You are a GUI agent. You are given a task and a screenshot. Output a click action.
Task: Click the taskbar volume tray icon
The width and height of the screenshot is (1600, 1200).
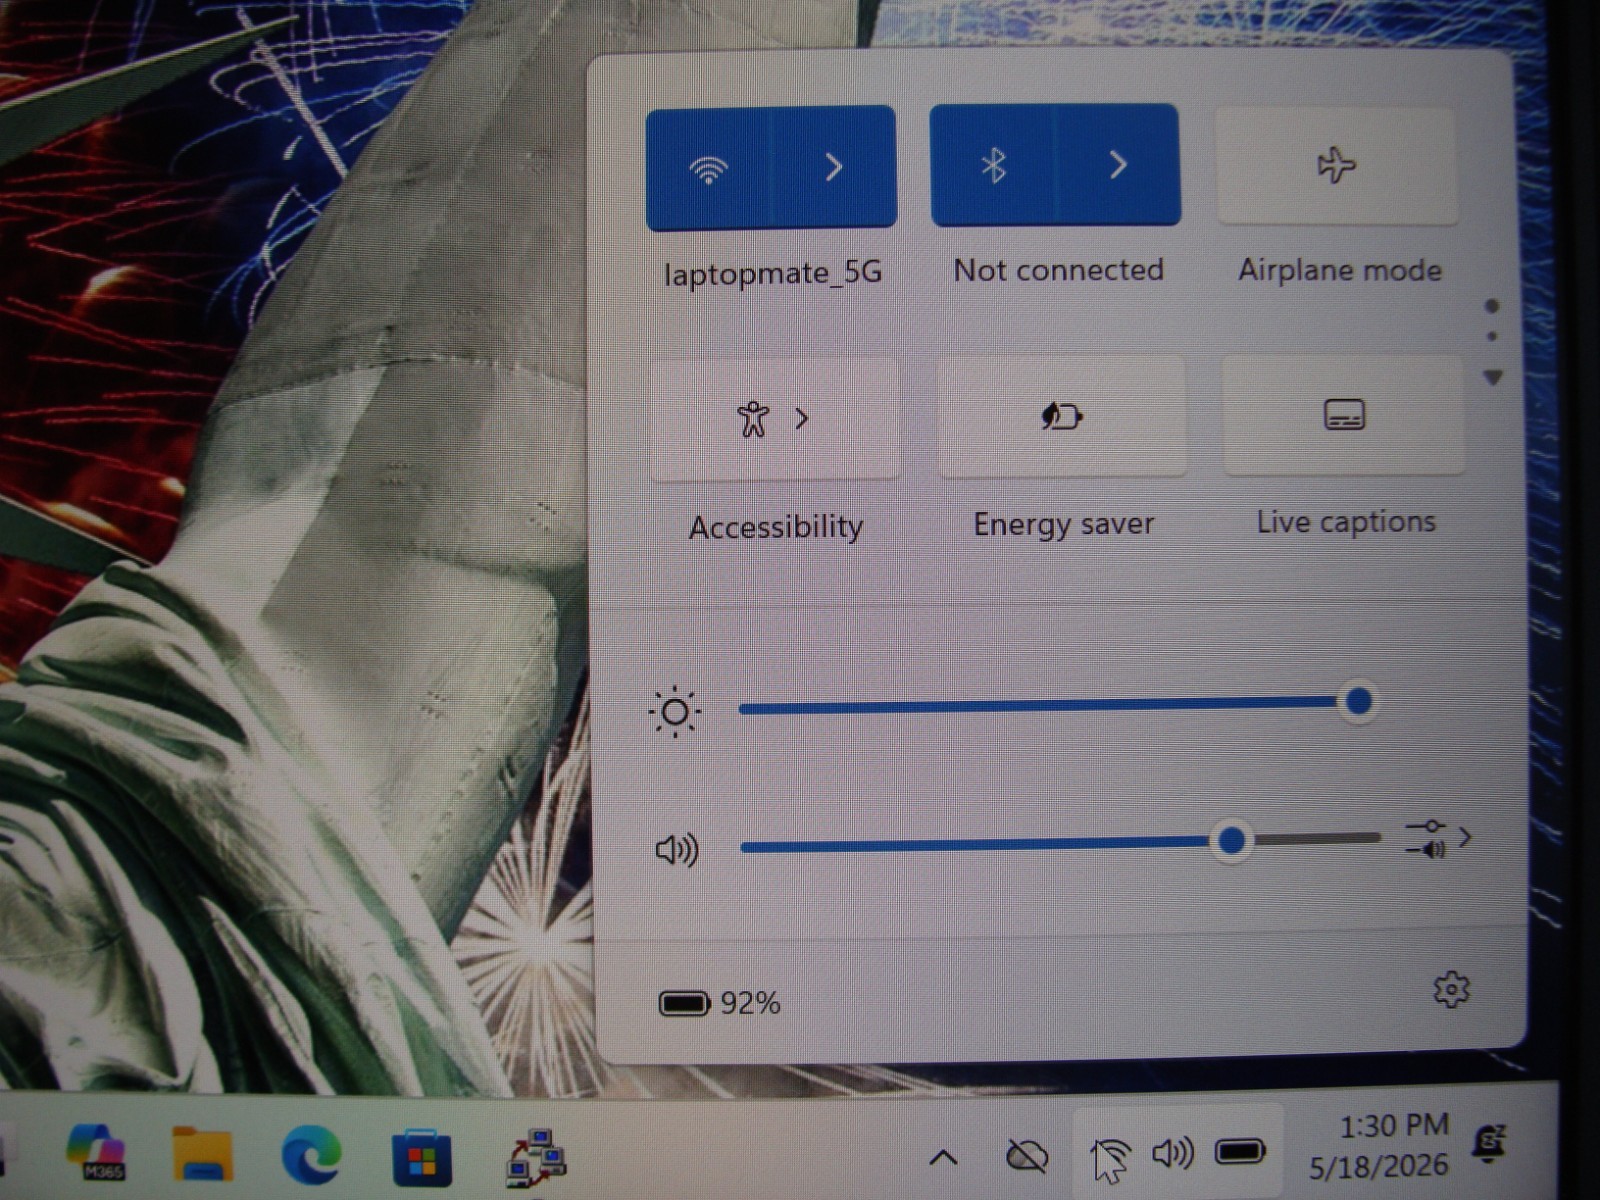point(1172,1154)
